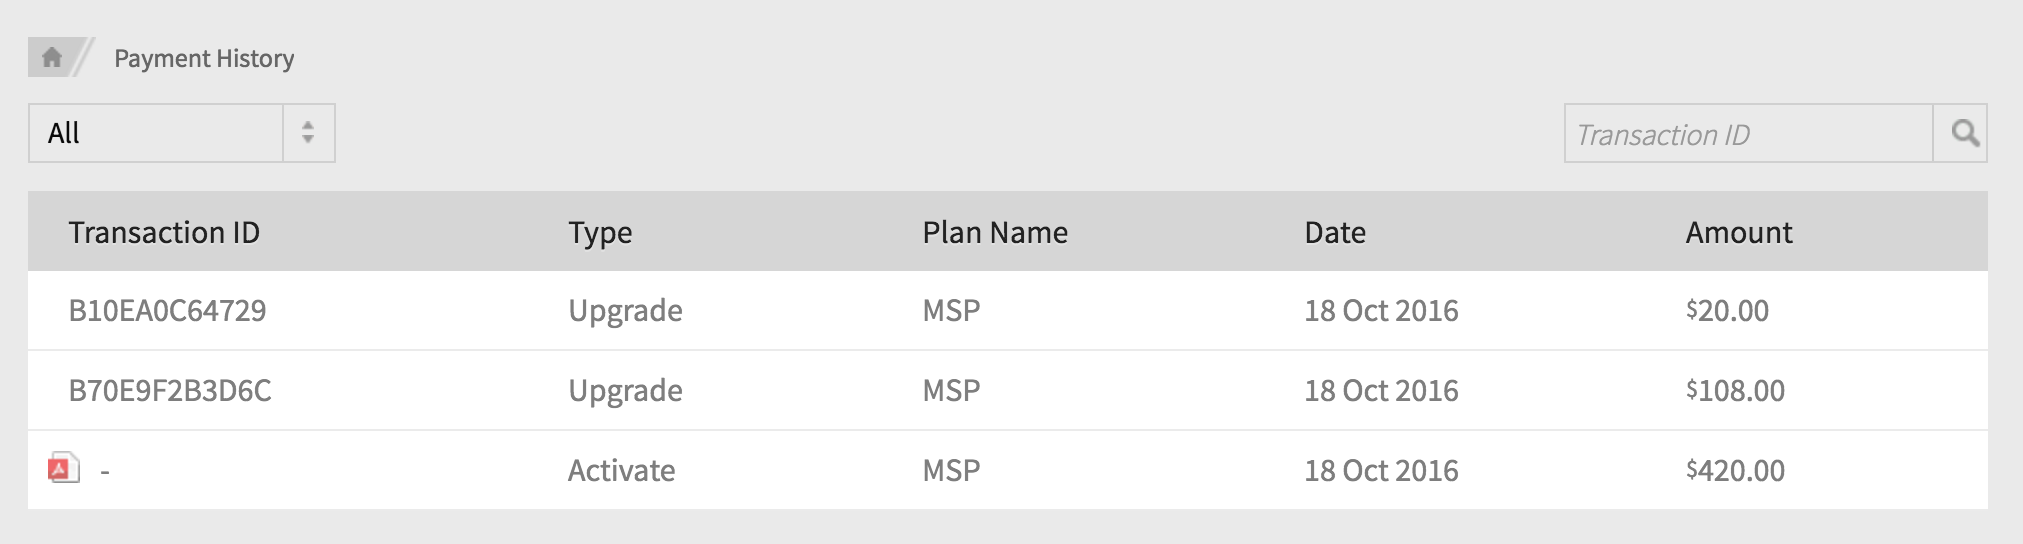Select transaction B10EA0C64729
Viewport: 2023px width, 544px height.
click(x=167, y=311)
